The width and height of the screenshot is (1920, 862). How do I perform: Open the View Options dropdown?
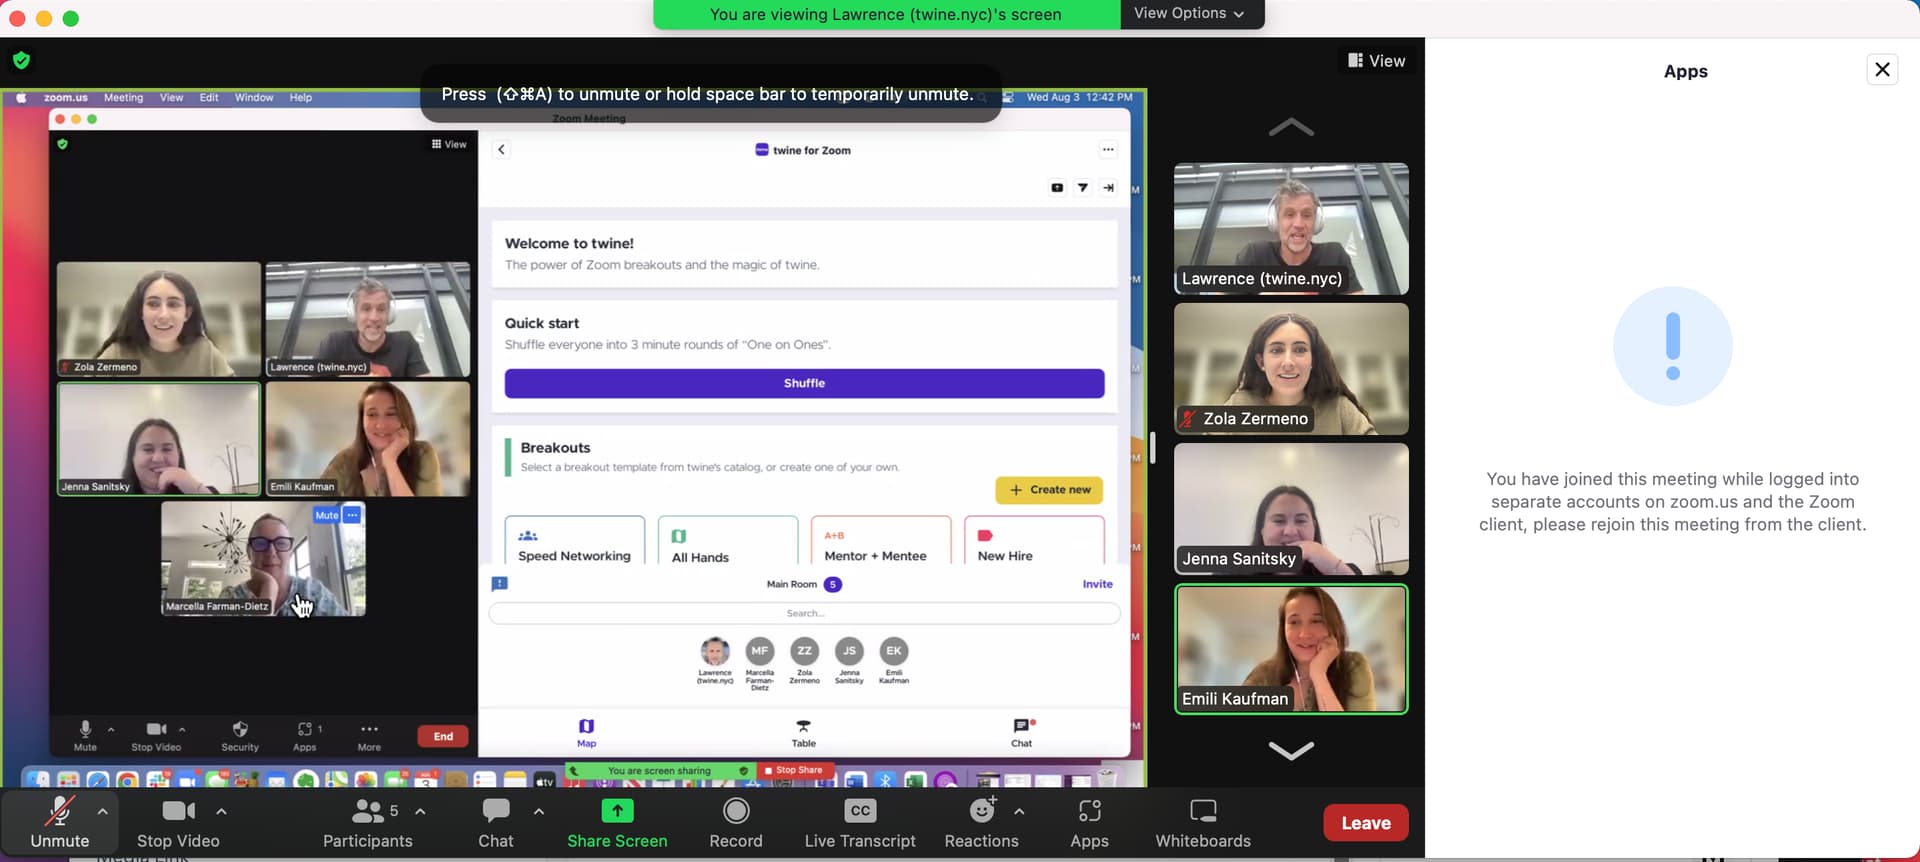click(x=1190, y=14)
